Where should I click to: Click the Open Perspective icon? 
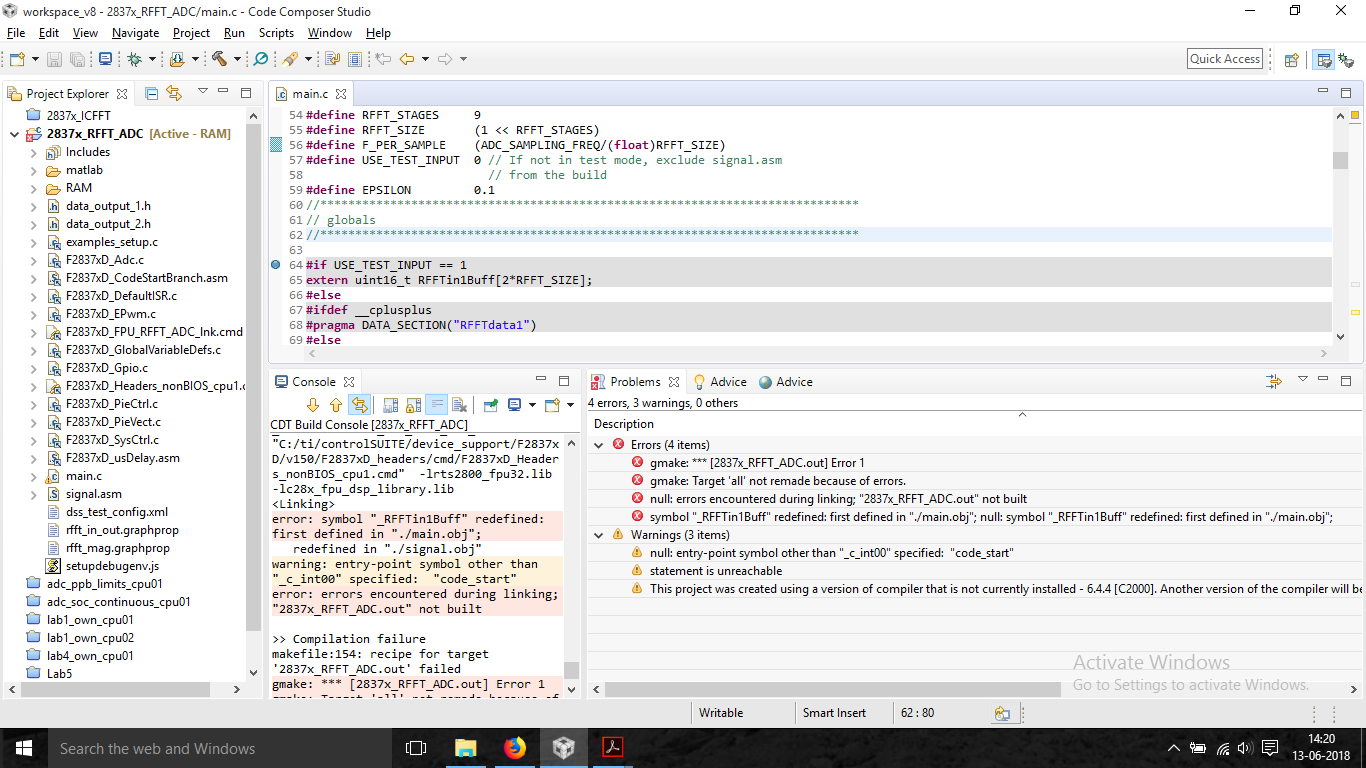[1291, 59]
